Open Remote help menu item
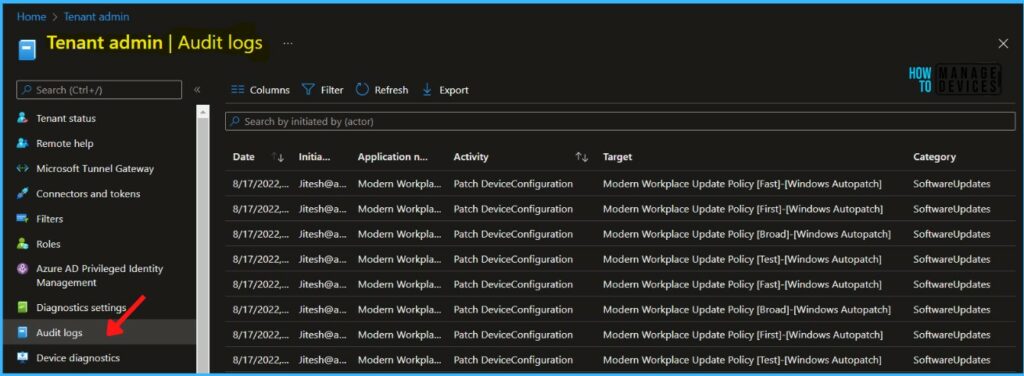The image size is (1024, 376). point(65,144)
